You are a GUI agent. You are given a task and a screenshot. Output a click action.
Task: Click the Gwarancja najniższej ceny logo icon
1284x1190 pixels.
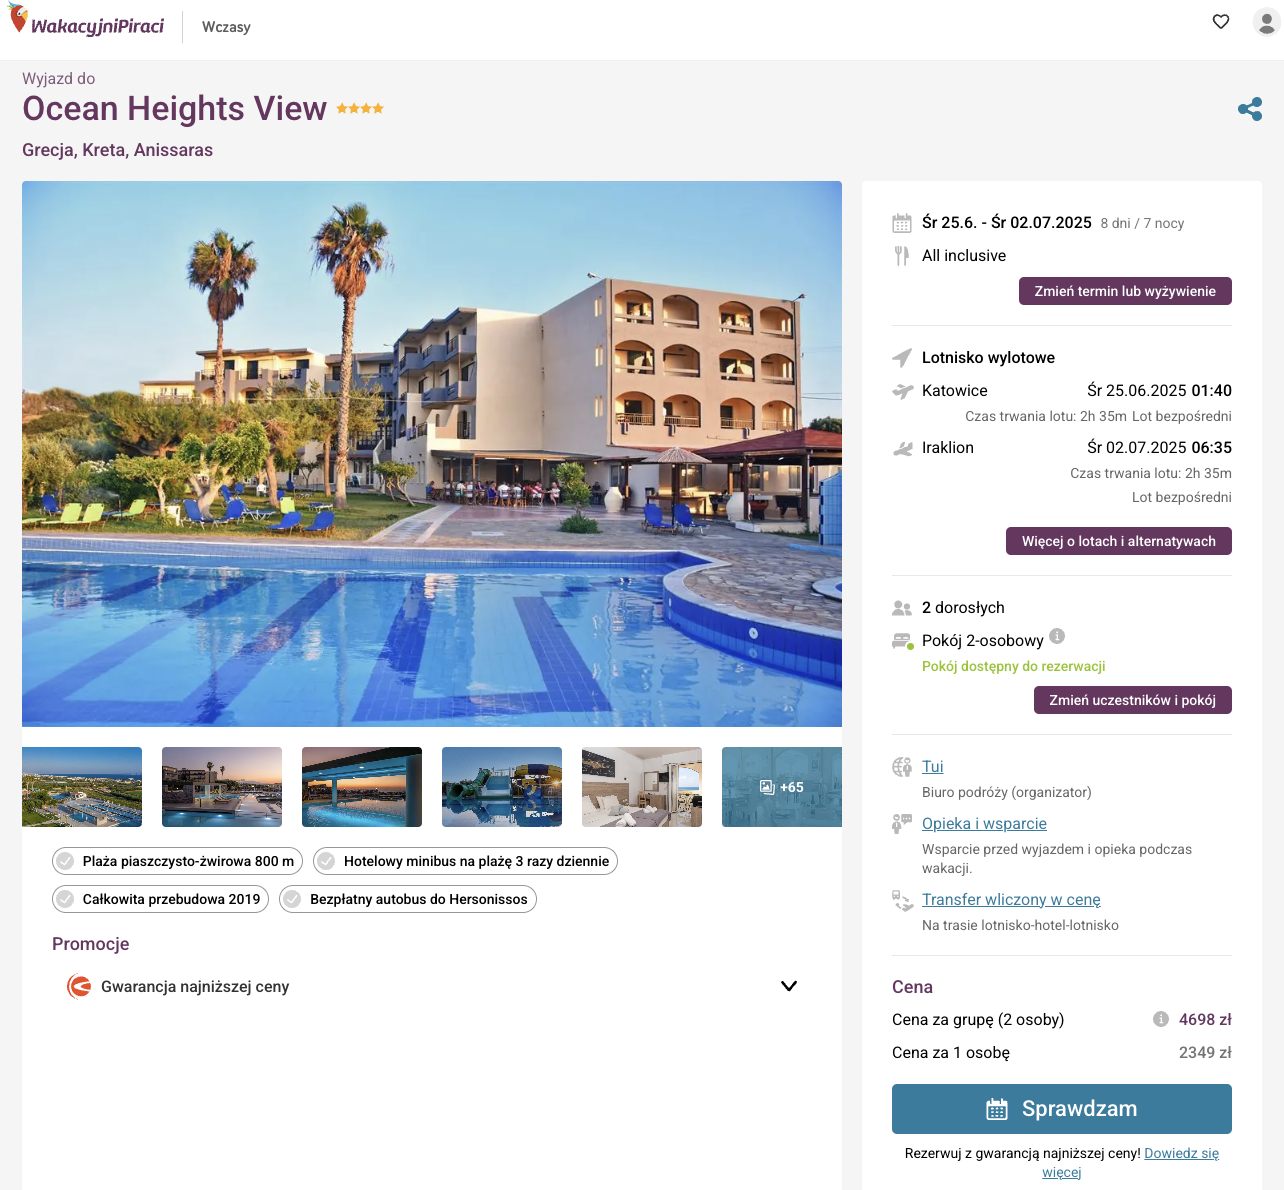point(78,987)
